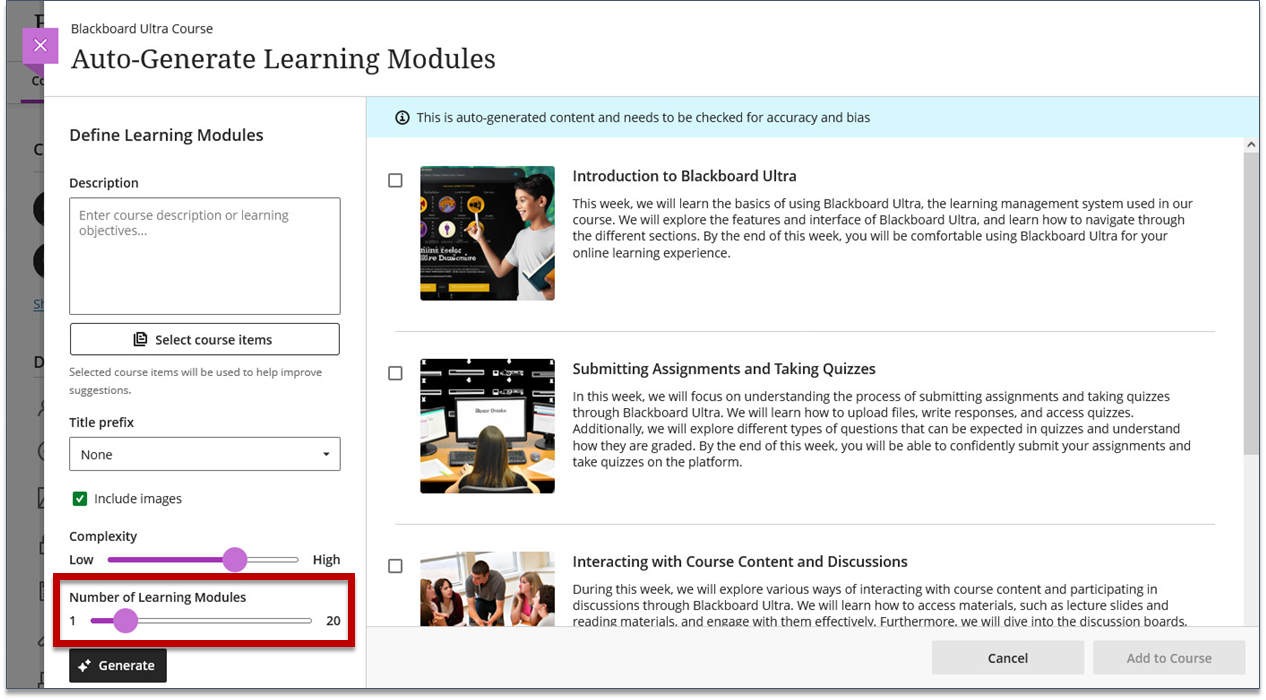Click the Select course items button
This screenshot has height=700, width=1266.
[205, 339]
